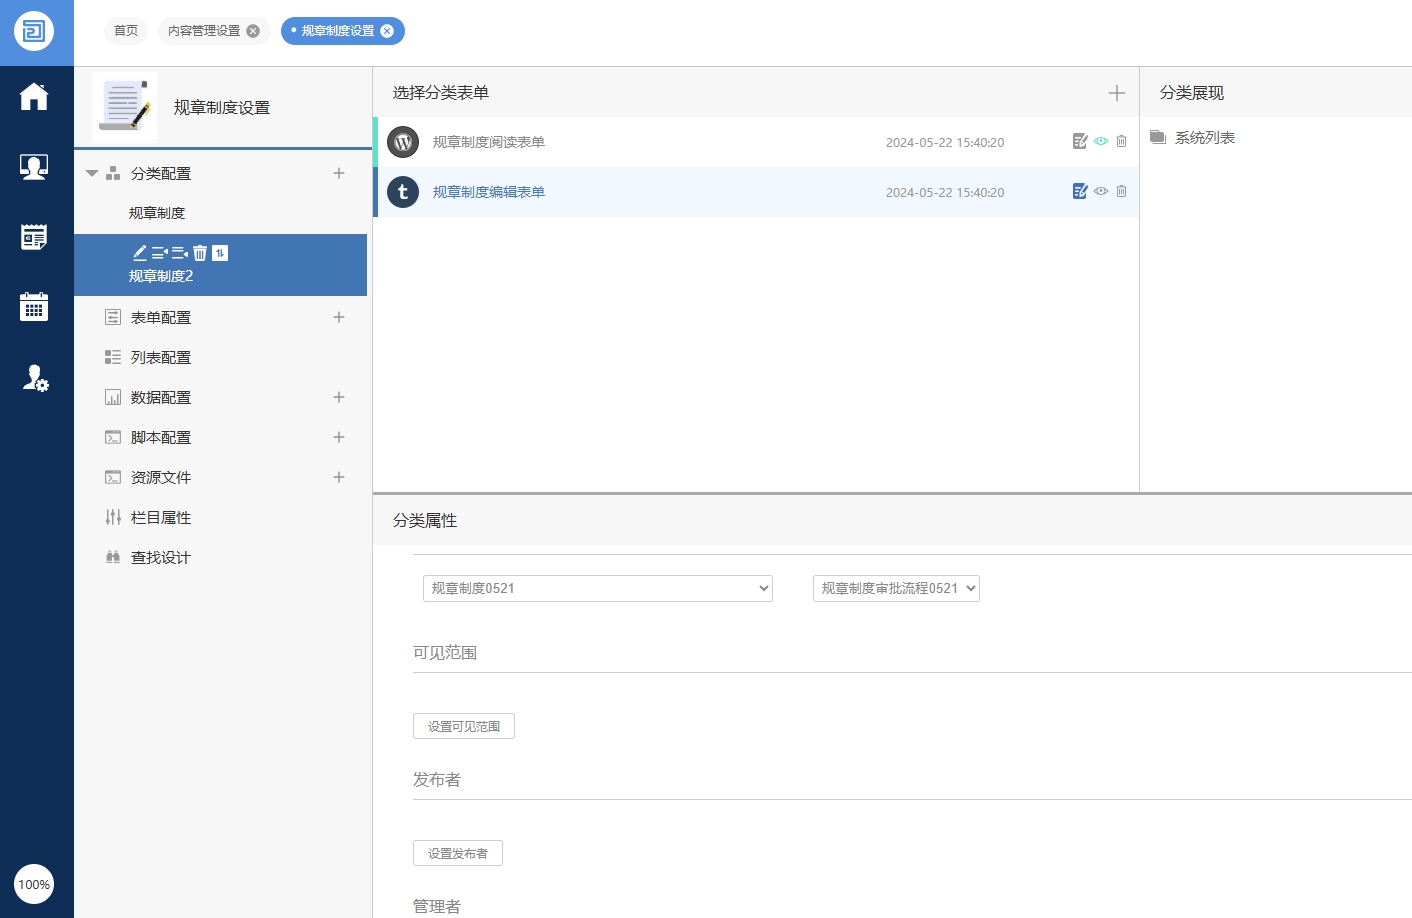Delete the 规章制度阅读表单 form row
1412x918 pixels.
point(1121,142)
